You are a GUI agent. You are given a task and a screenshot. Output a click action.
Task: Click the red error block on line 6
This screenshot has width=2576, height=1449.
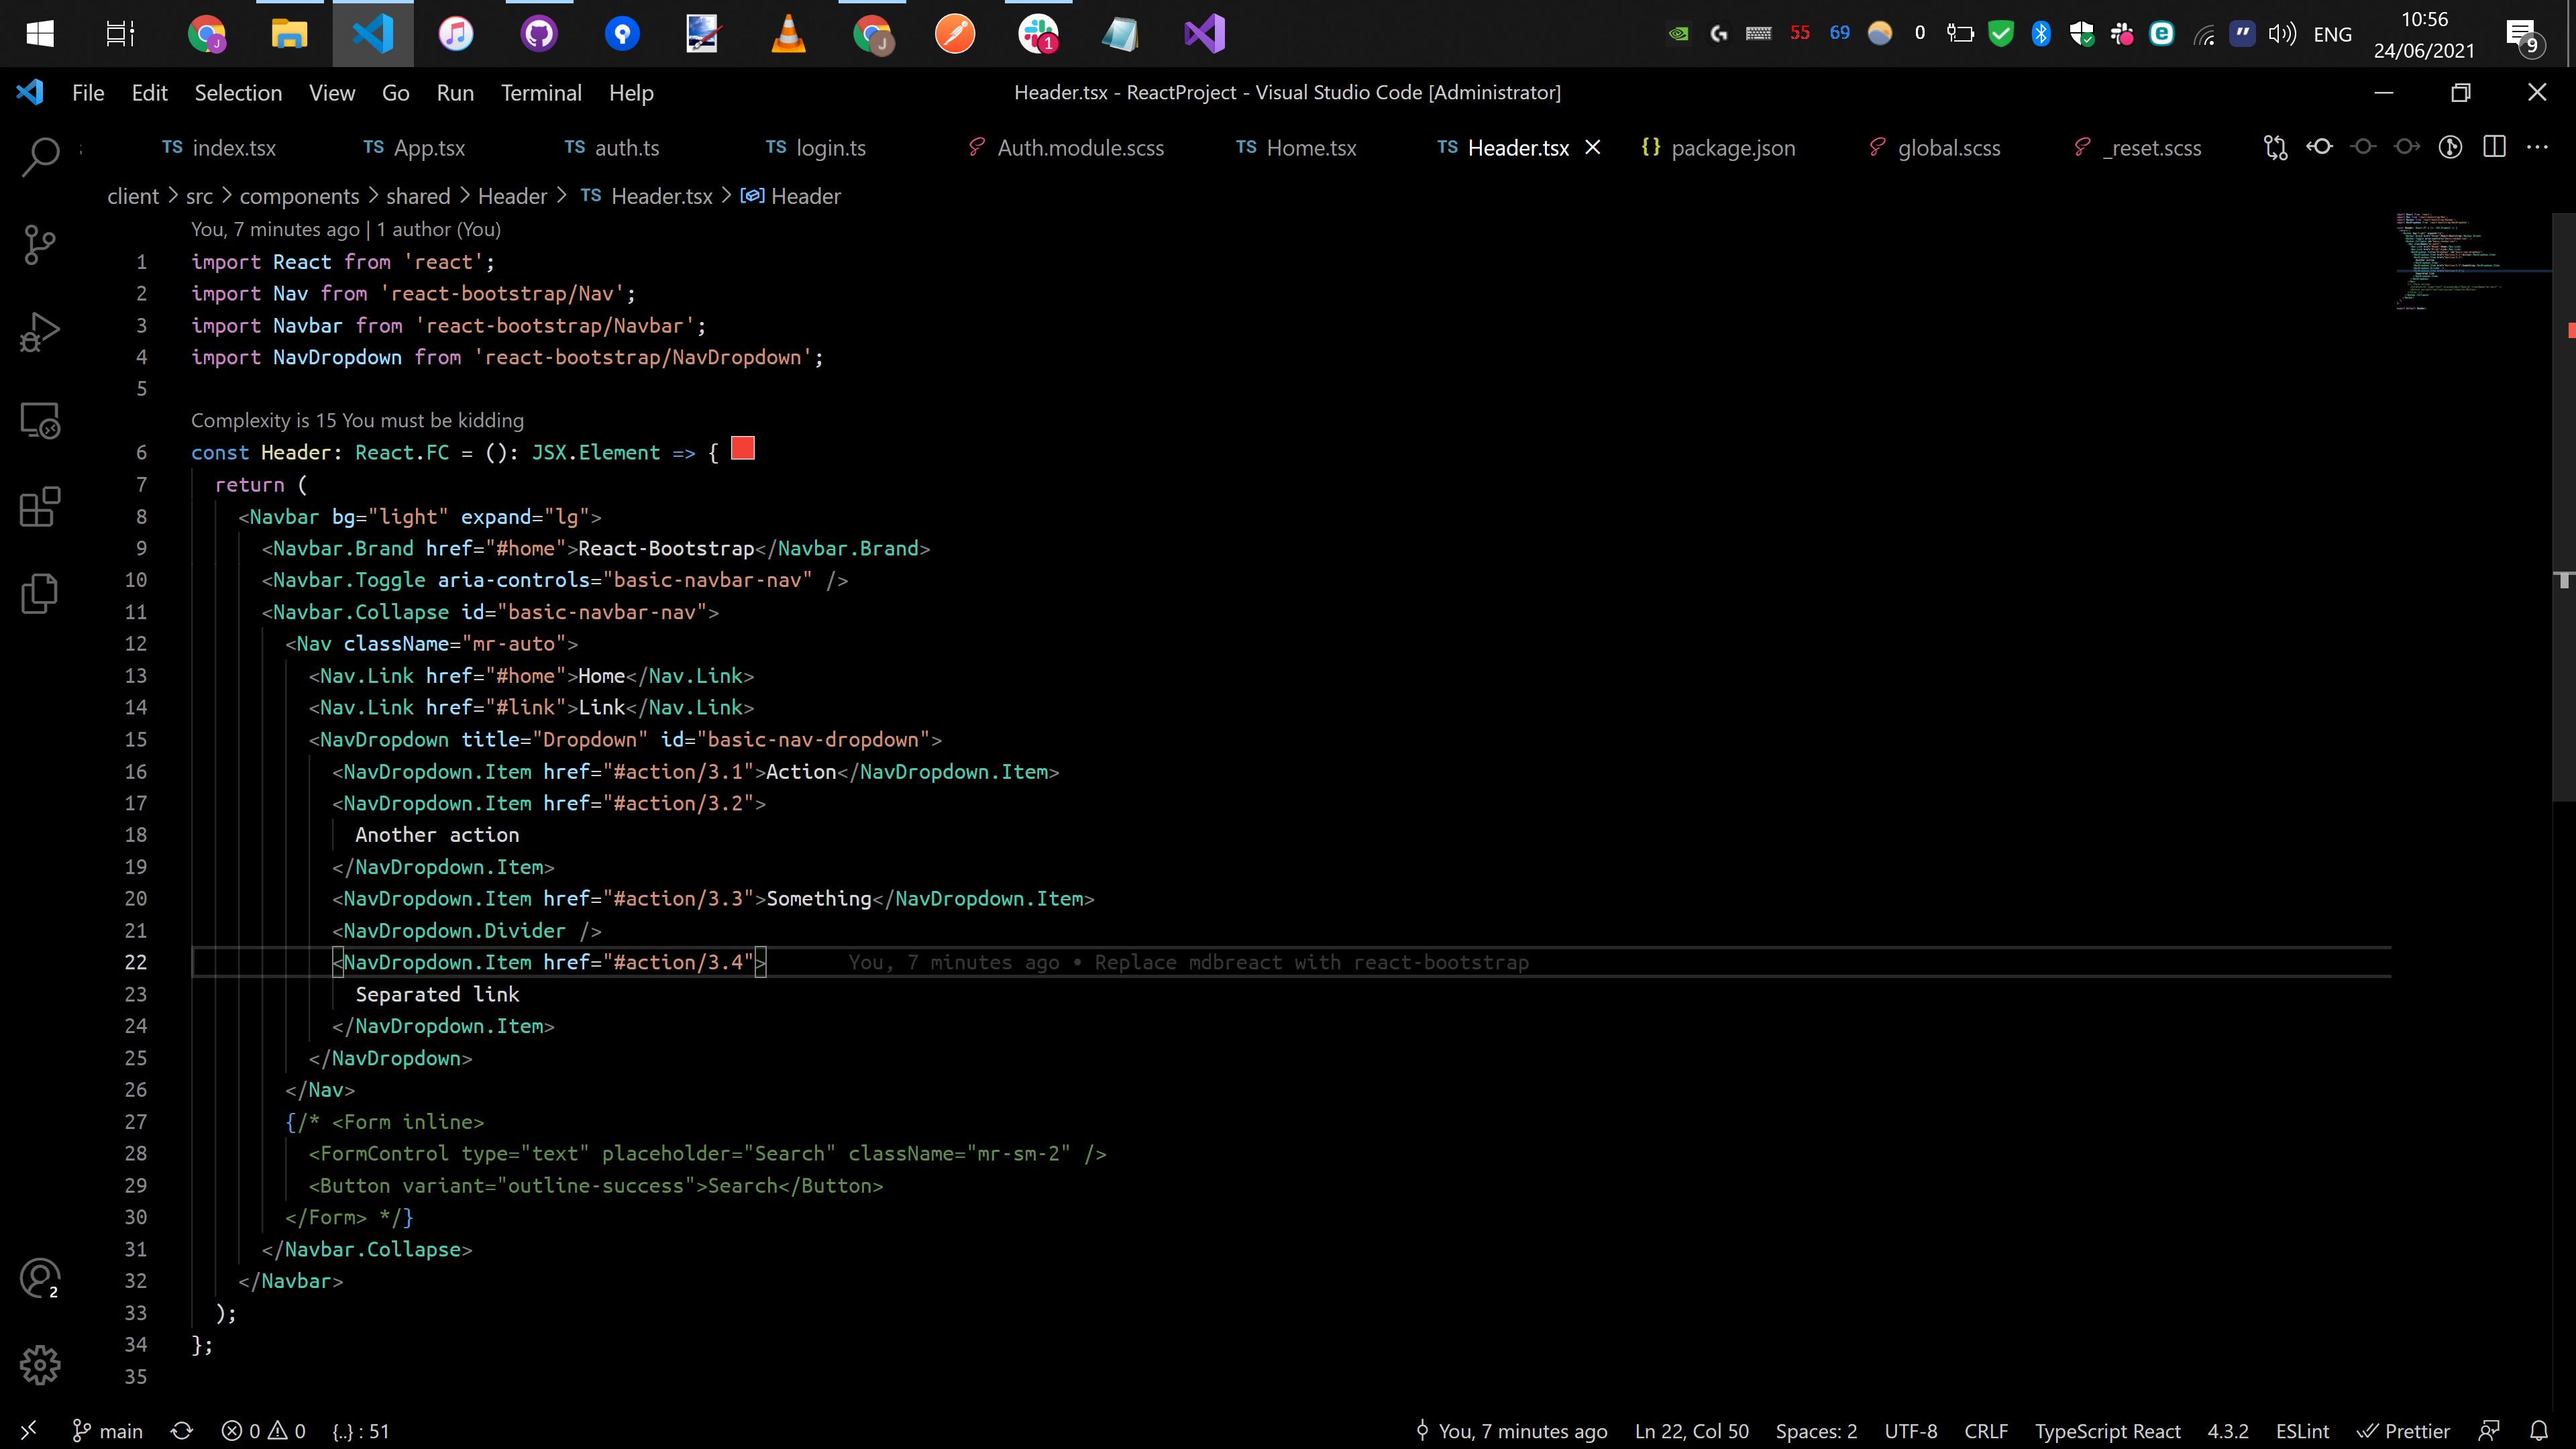coord(742,449)
